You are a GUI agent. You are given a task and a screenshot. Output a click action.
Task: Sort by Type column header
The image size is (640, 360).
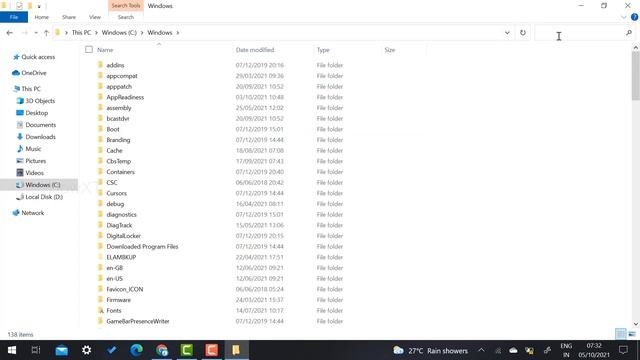[x=323, y=50]
